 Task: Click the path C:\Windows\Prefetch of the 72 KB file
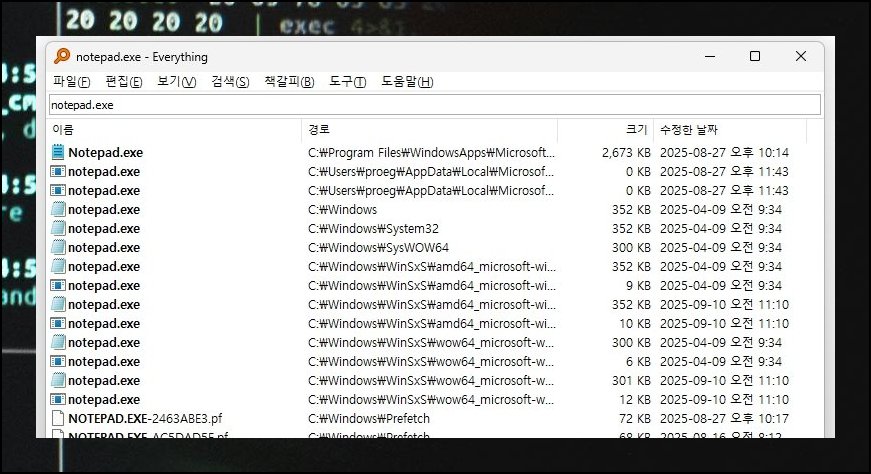coord(369,418)
